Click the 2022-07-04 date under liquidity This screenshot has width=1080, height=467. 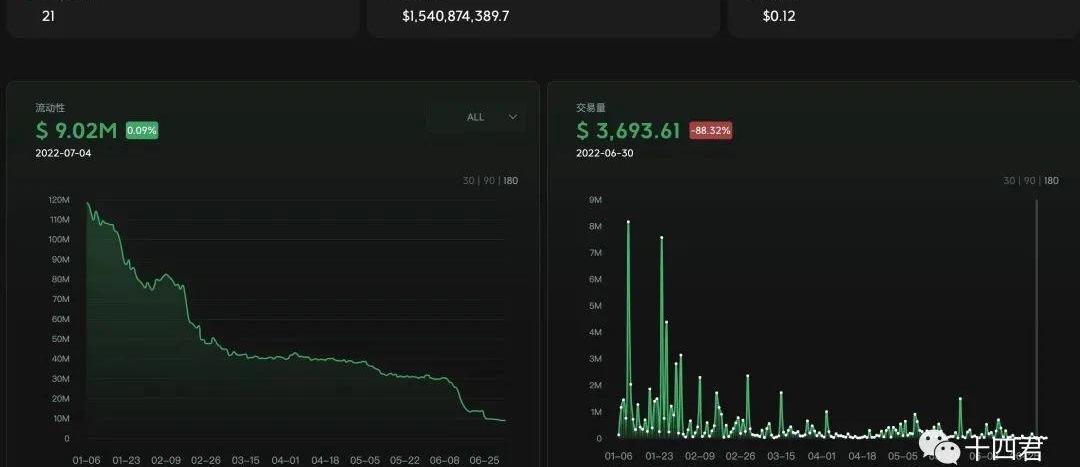point(64,152)
